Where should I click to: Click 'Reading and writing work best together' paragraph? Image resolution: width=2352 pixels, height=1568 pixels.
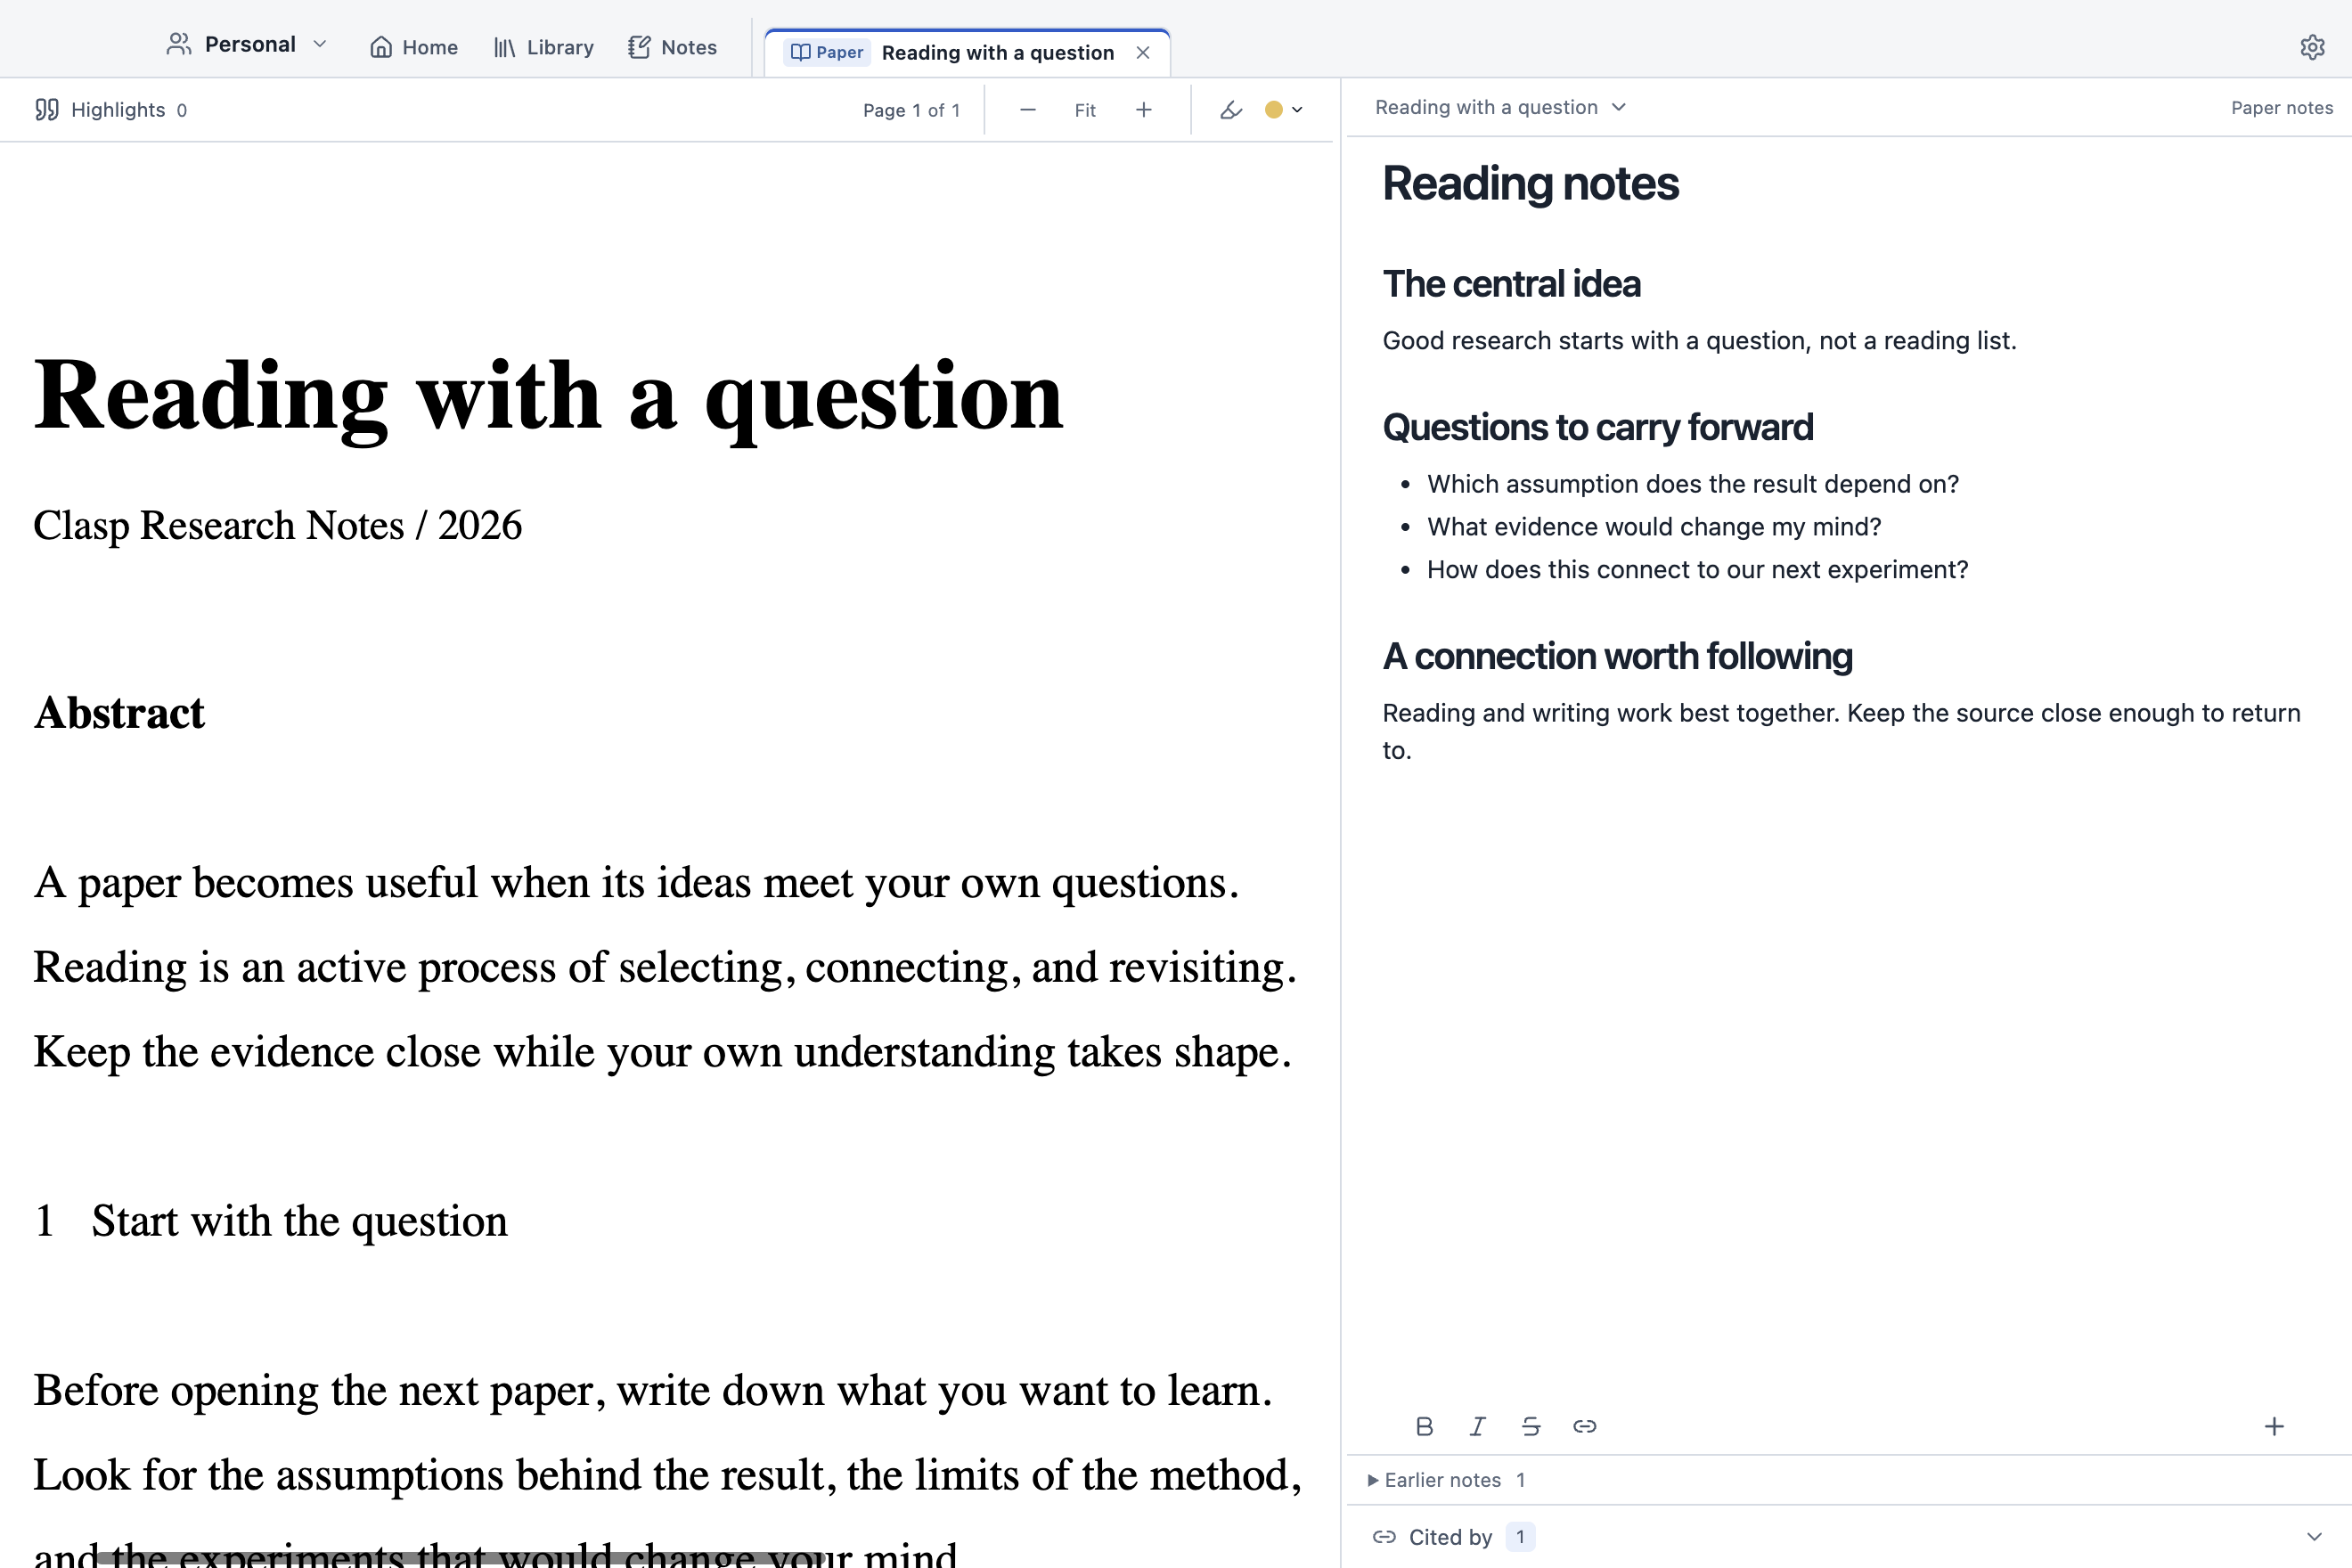coord(1841,731)
